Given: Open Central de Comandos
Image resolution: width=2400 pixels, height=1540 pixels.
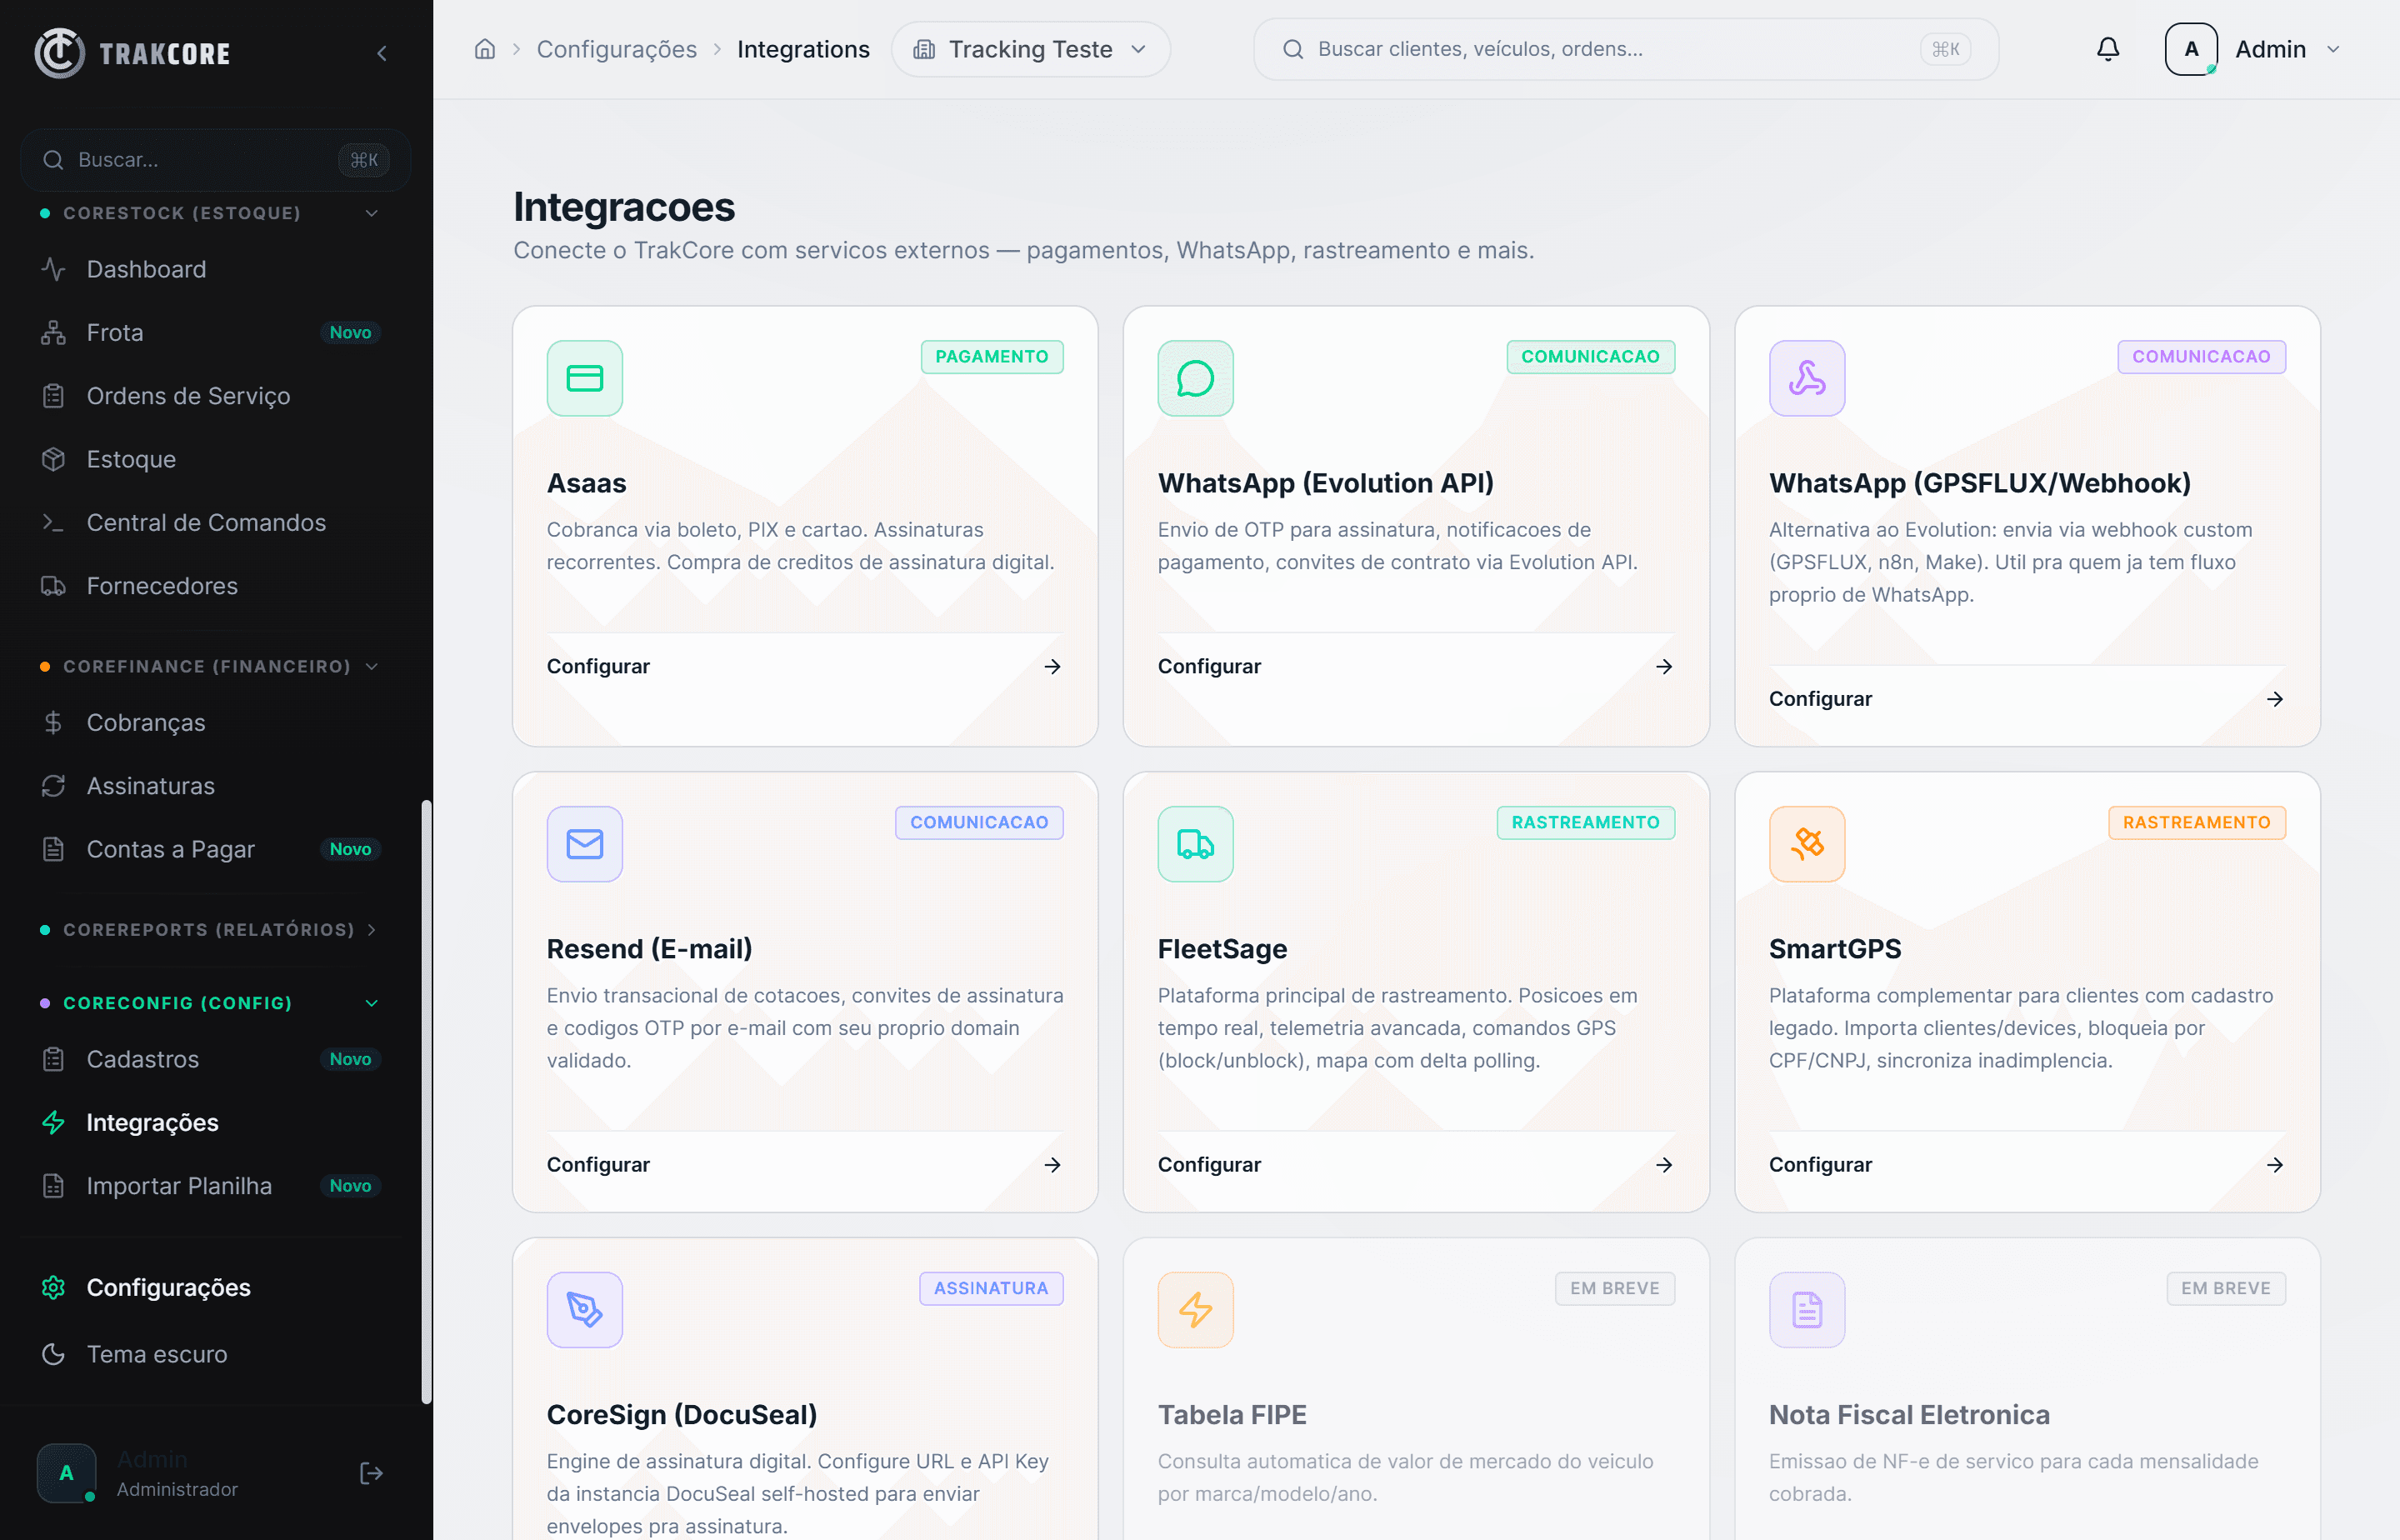Looking at the screenshot, I should (x=210, y=522).
